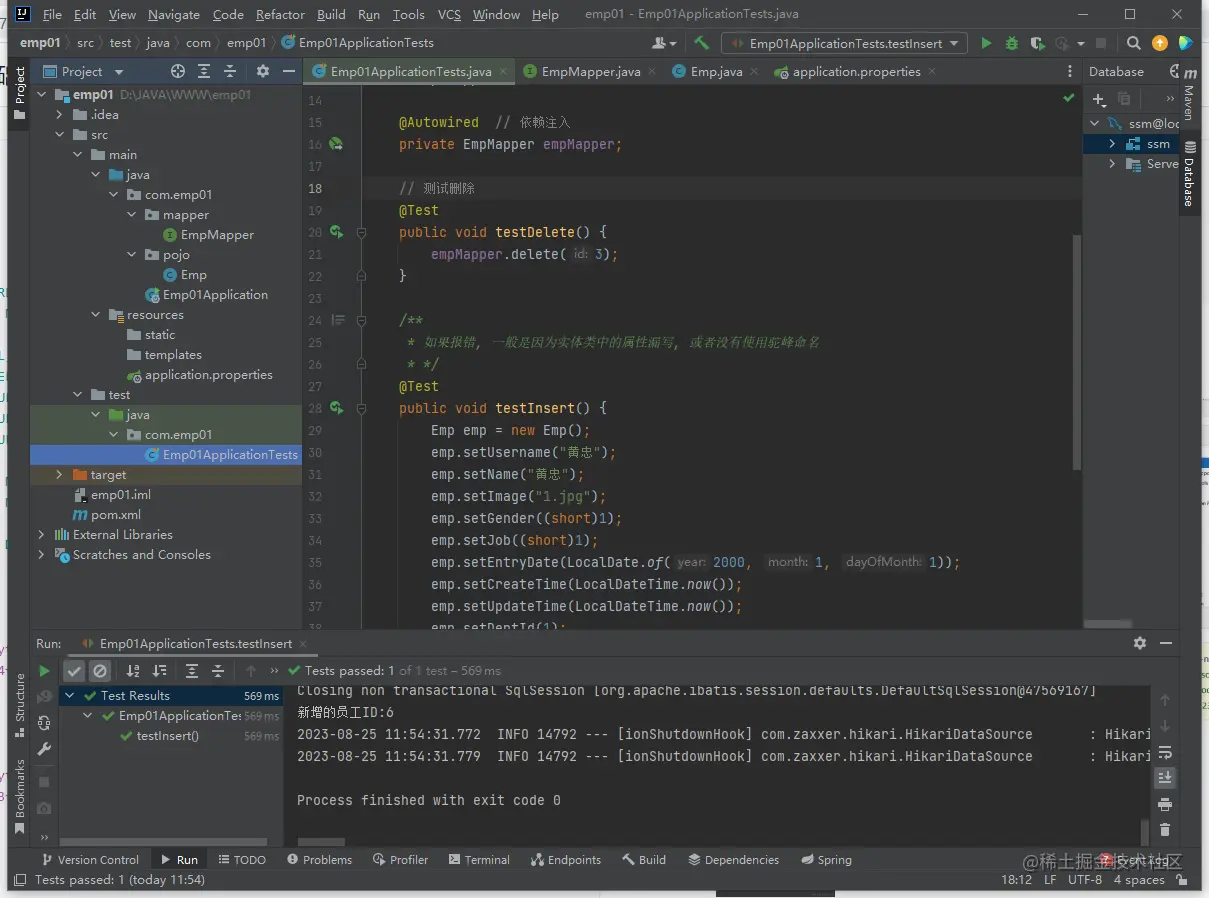This screenshot has width=1209, height=898.
Task: Open Search Everywhere magnifier icon
Action: tap(1133, 43)
